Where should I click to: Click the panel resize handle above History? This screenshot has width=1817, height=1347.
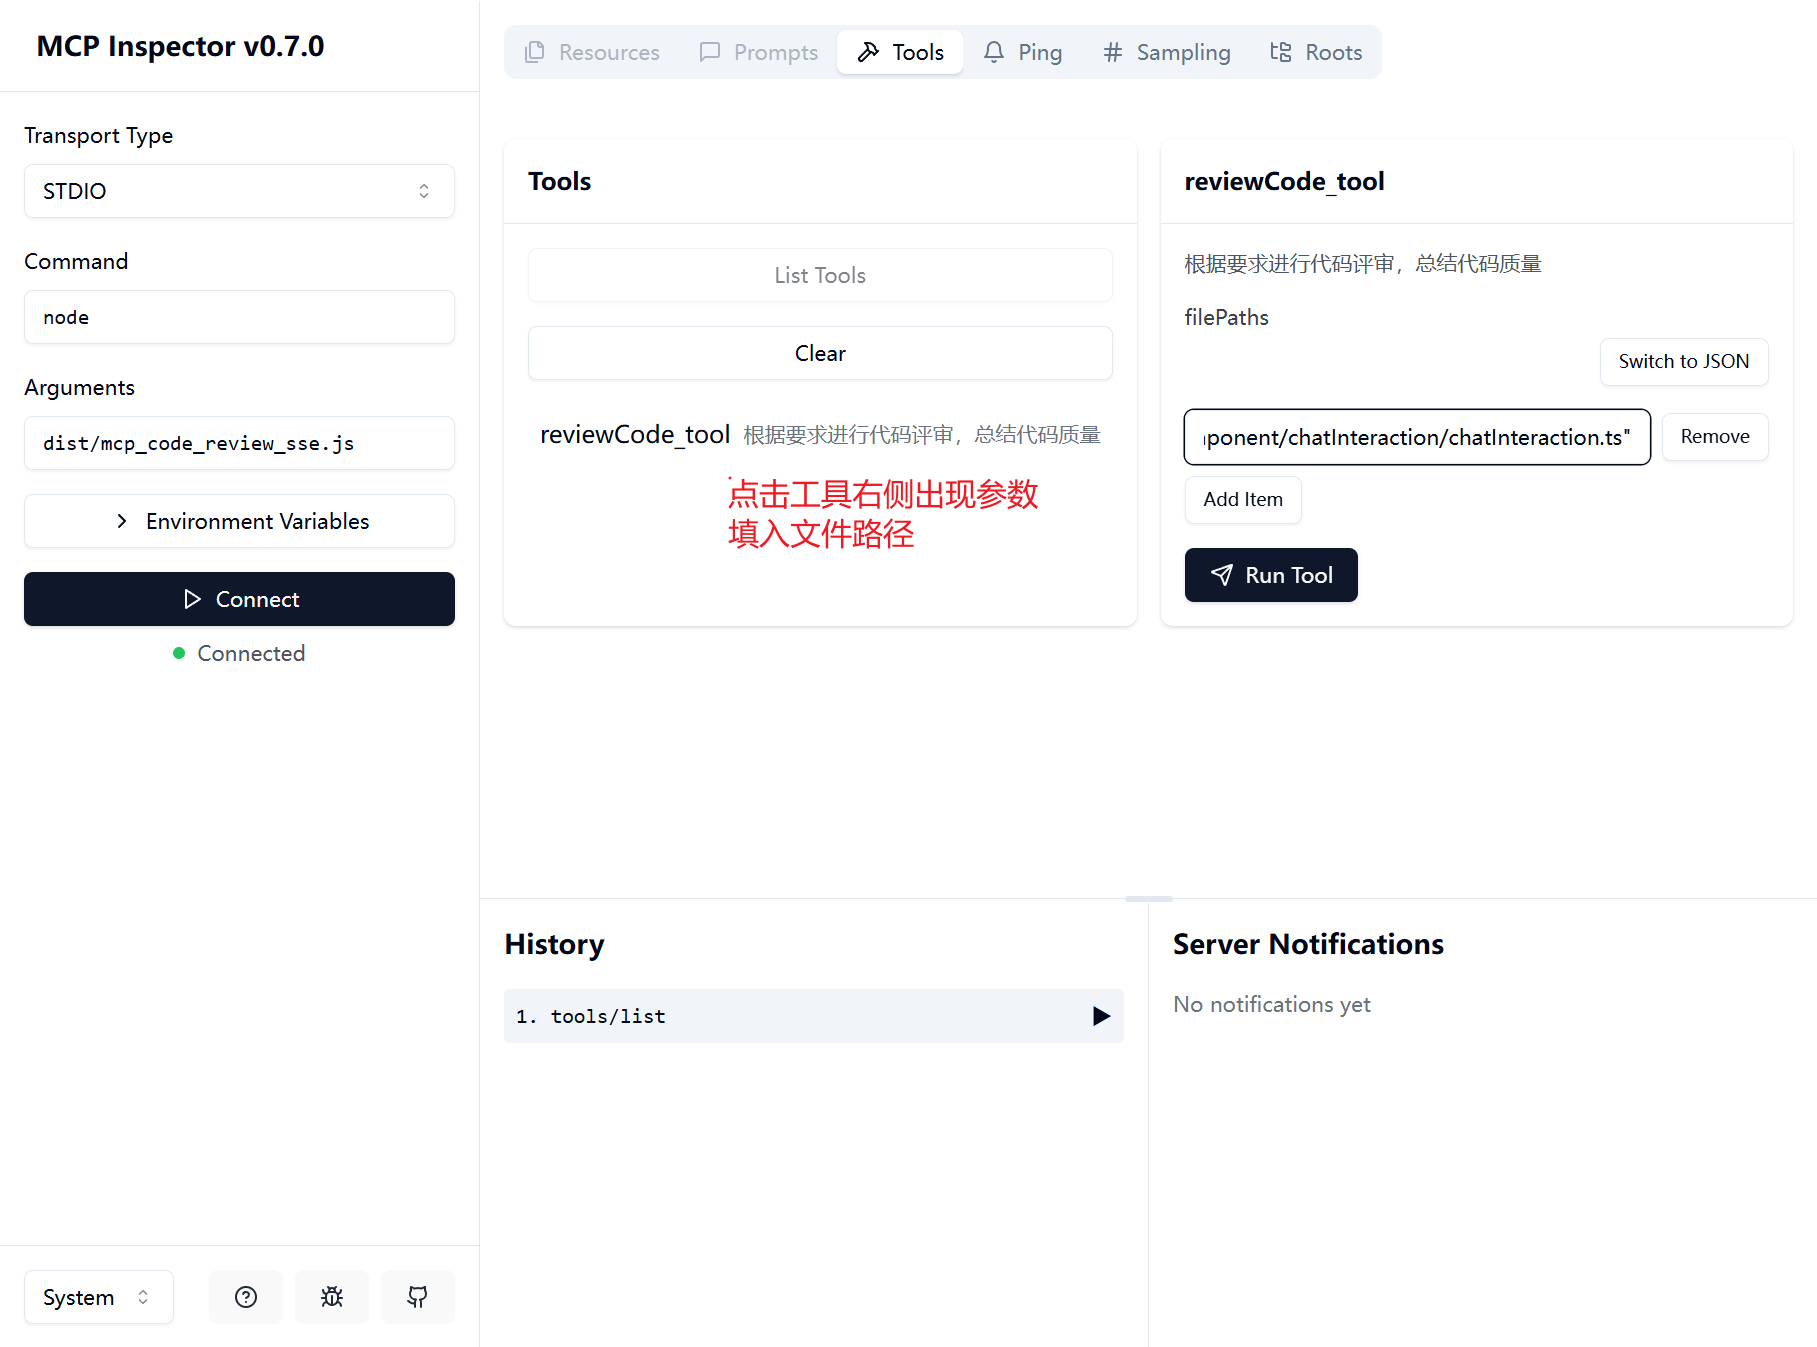1148,899
